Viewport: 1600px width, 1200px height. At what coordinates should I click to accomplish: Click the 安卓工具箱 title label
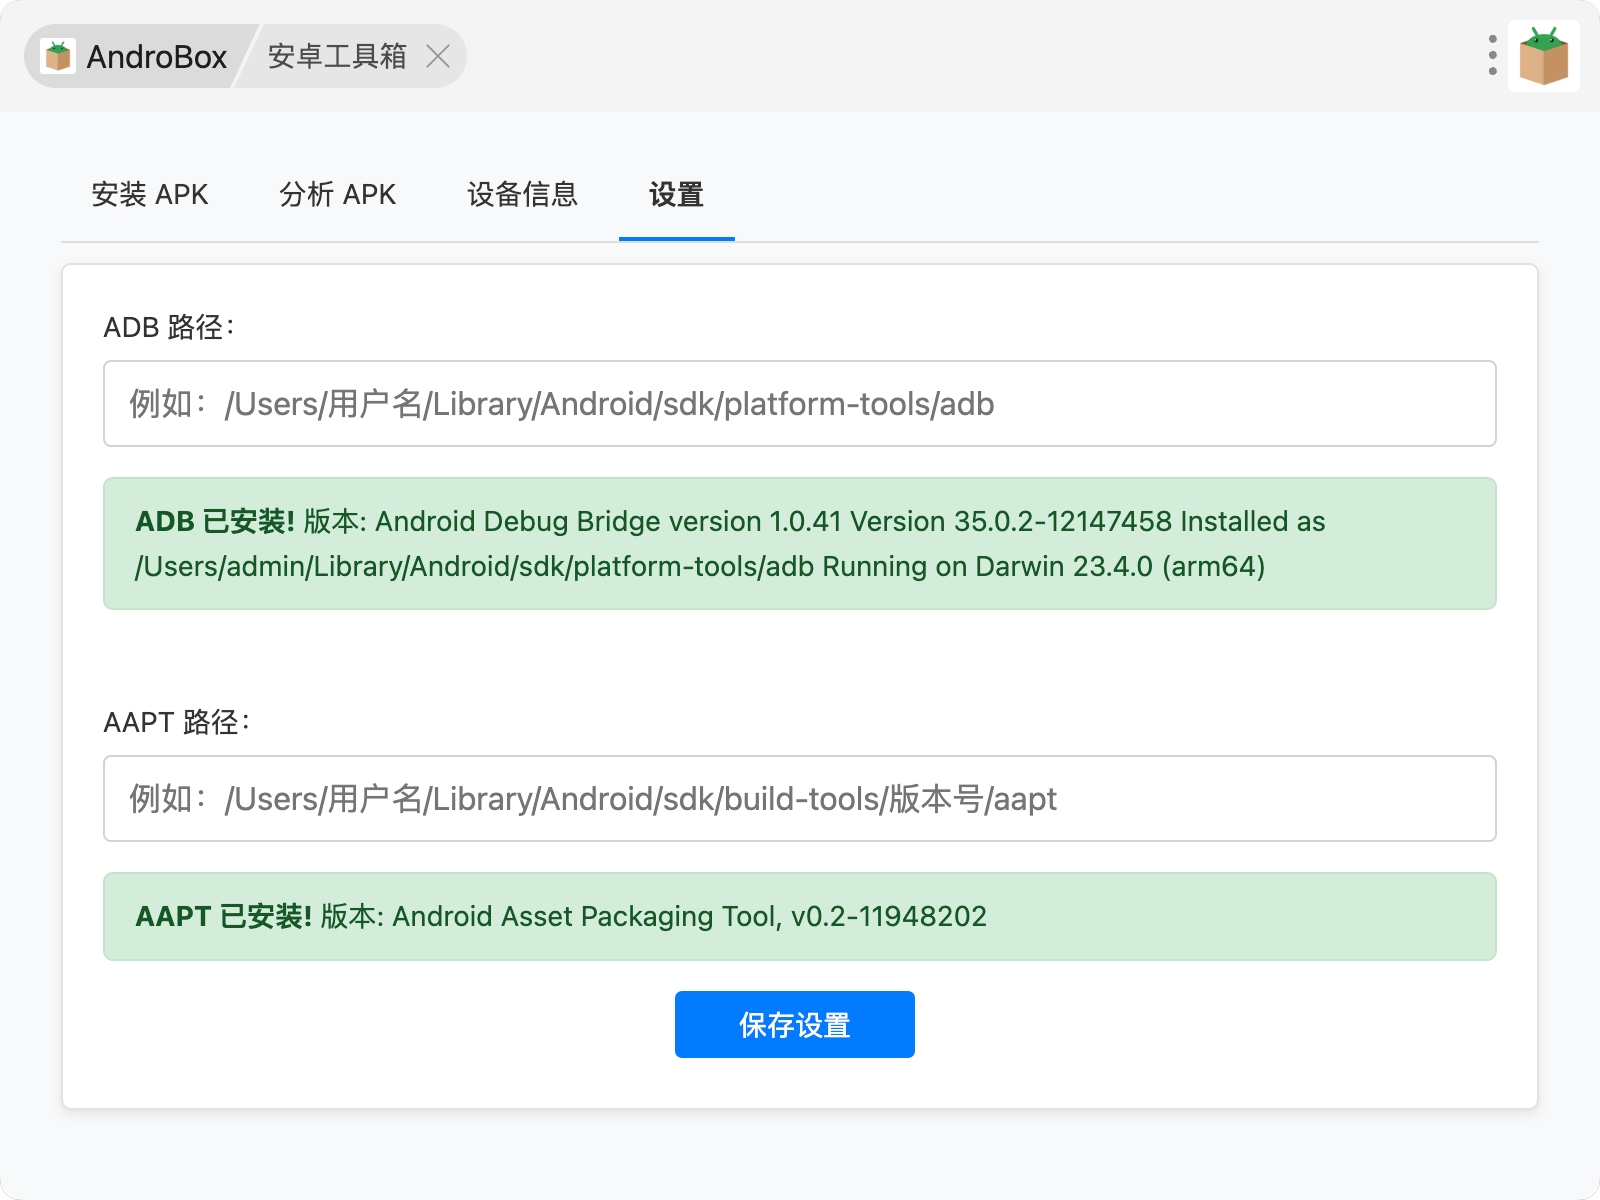pos(337,56)
